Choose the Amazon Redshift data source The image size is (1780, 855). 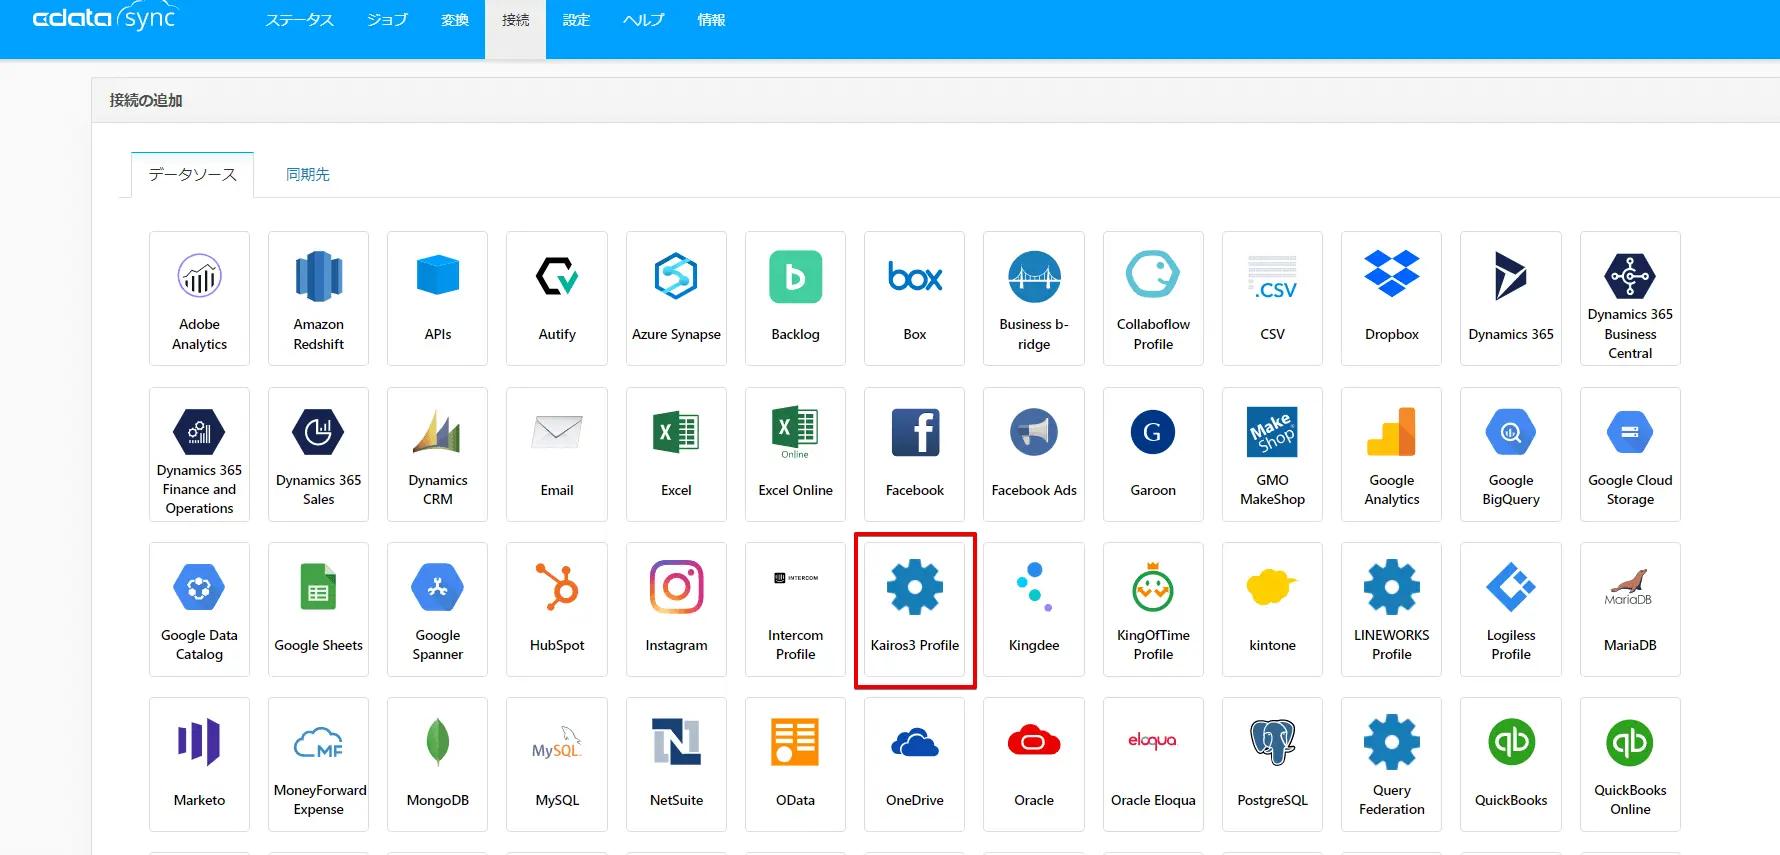pyautogui.click(x=318, y=298)
